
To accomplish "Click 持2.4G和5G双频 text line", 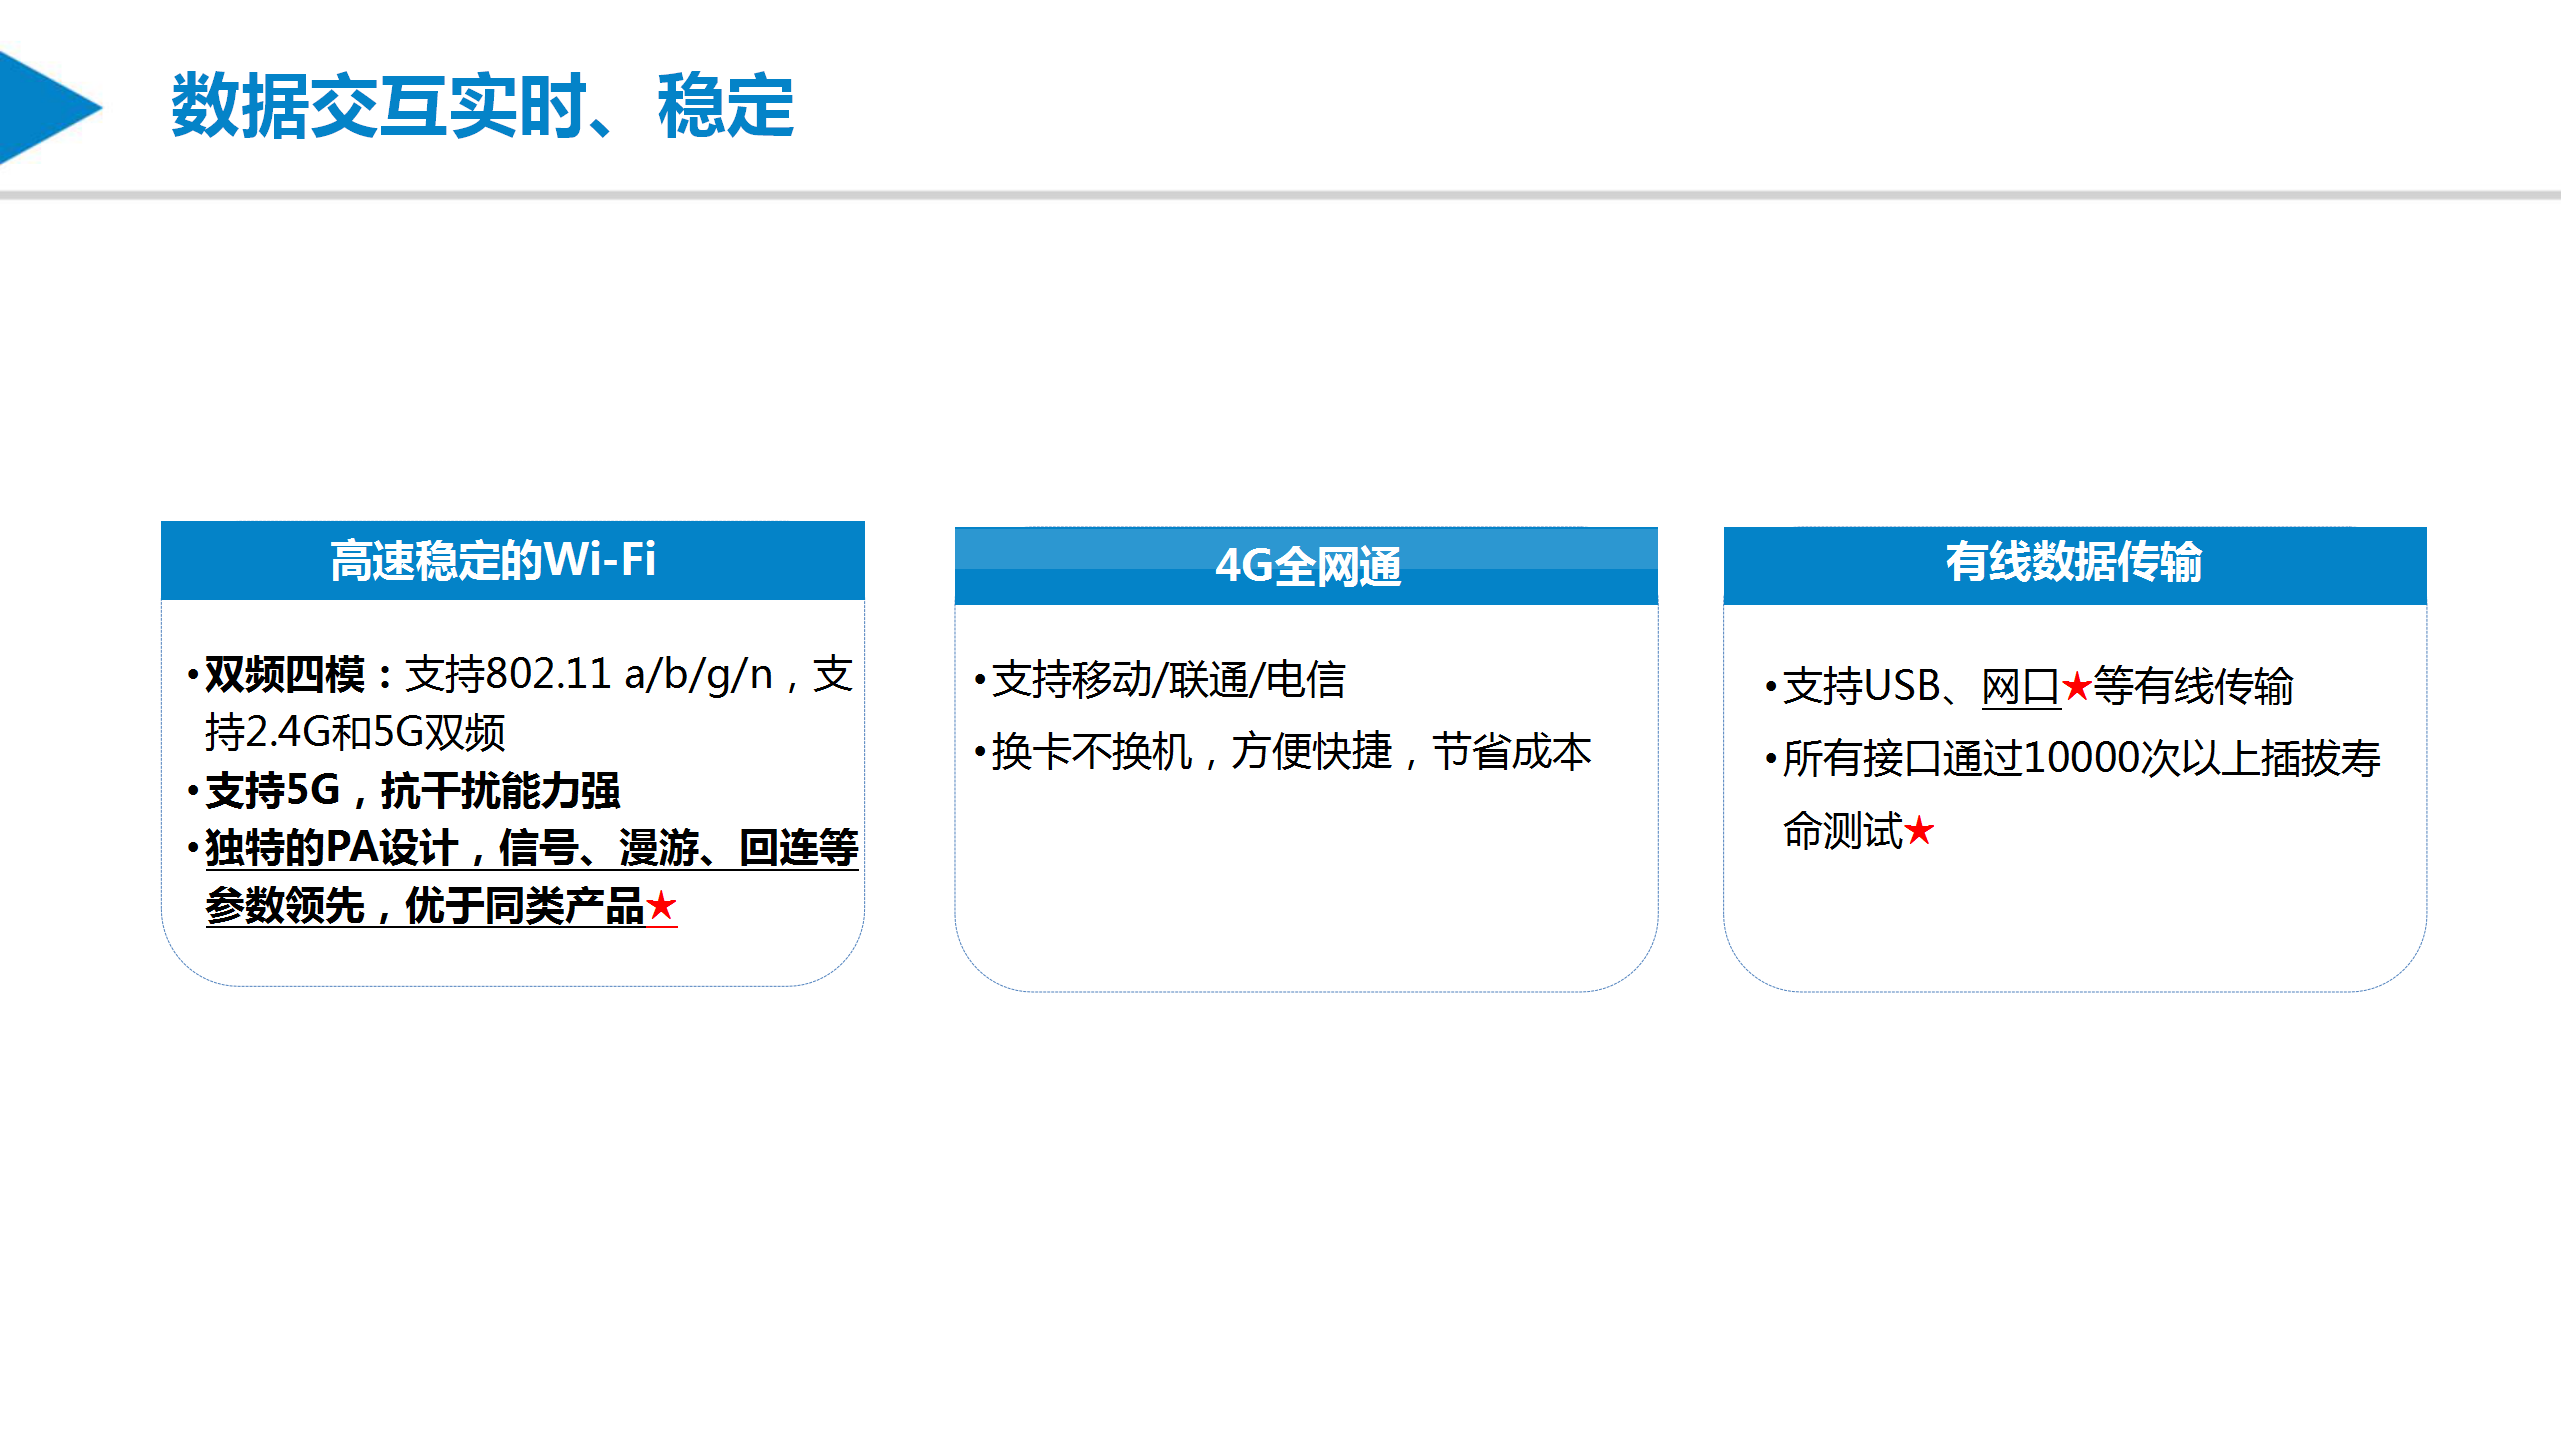I will pyautogui.click(x=355, y=733).
